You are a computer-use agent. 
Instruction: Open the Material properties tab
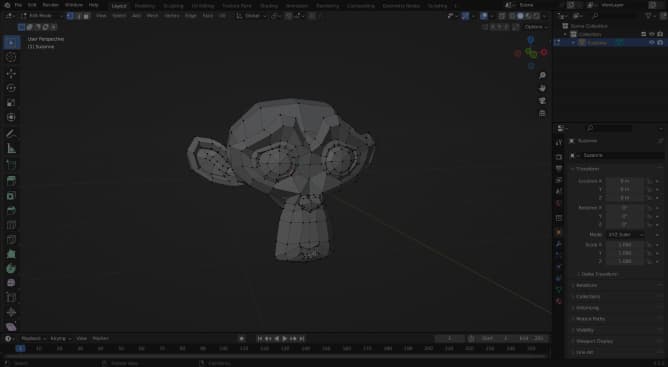pyautogui.click(x=559, y=301)
